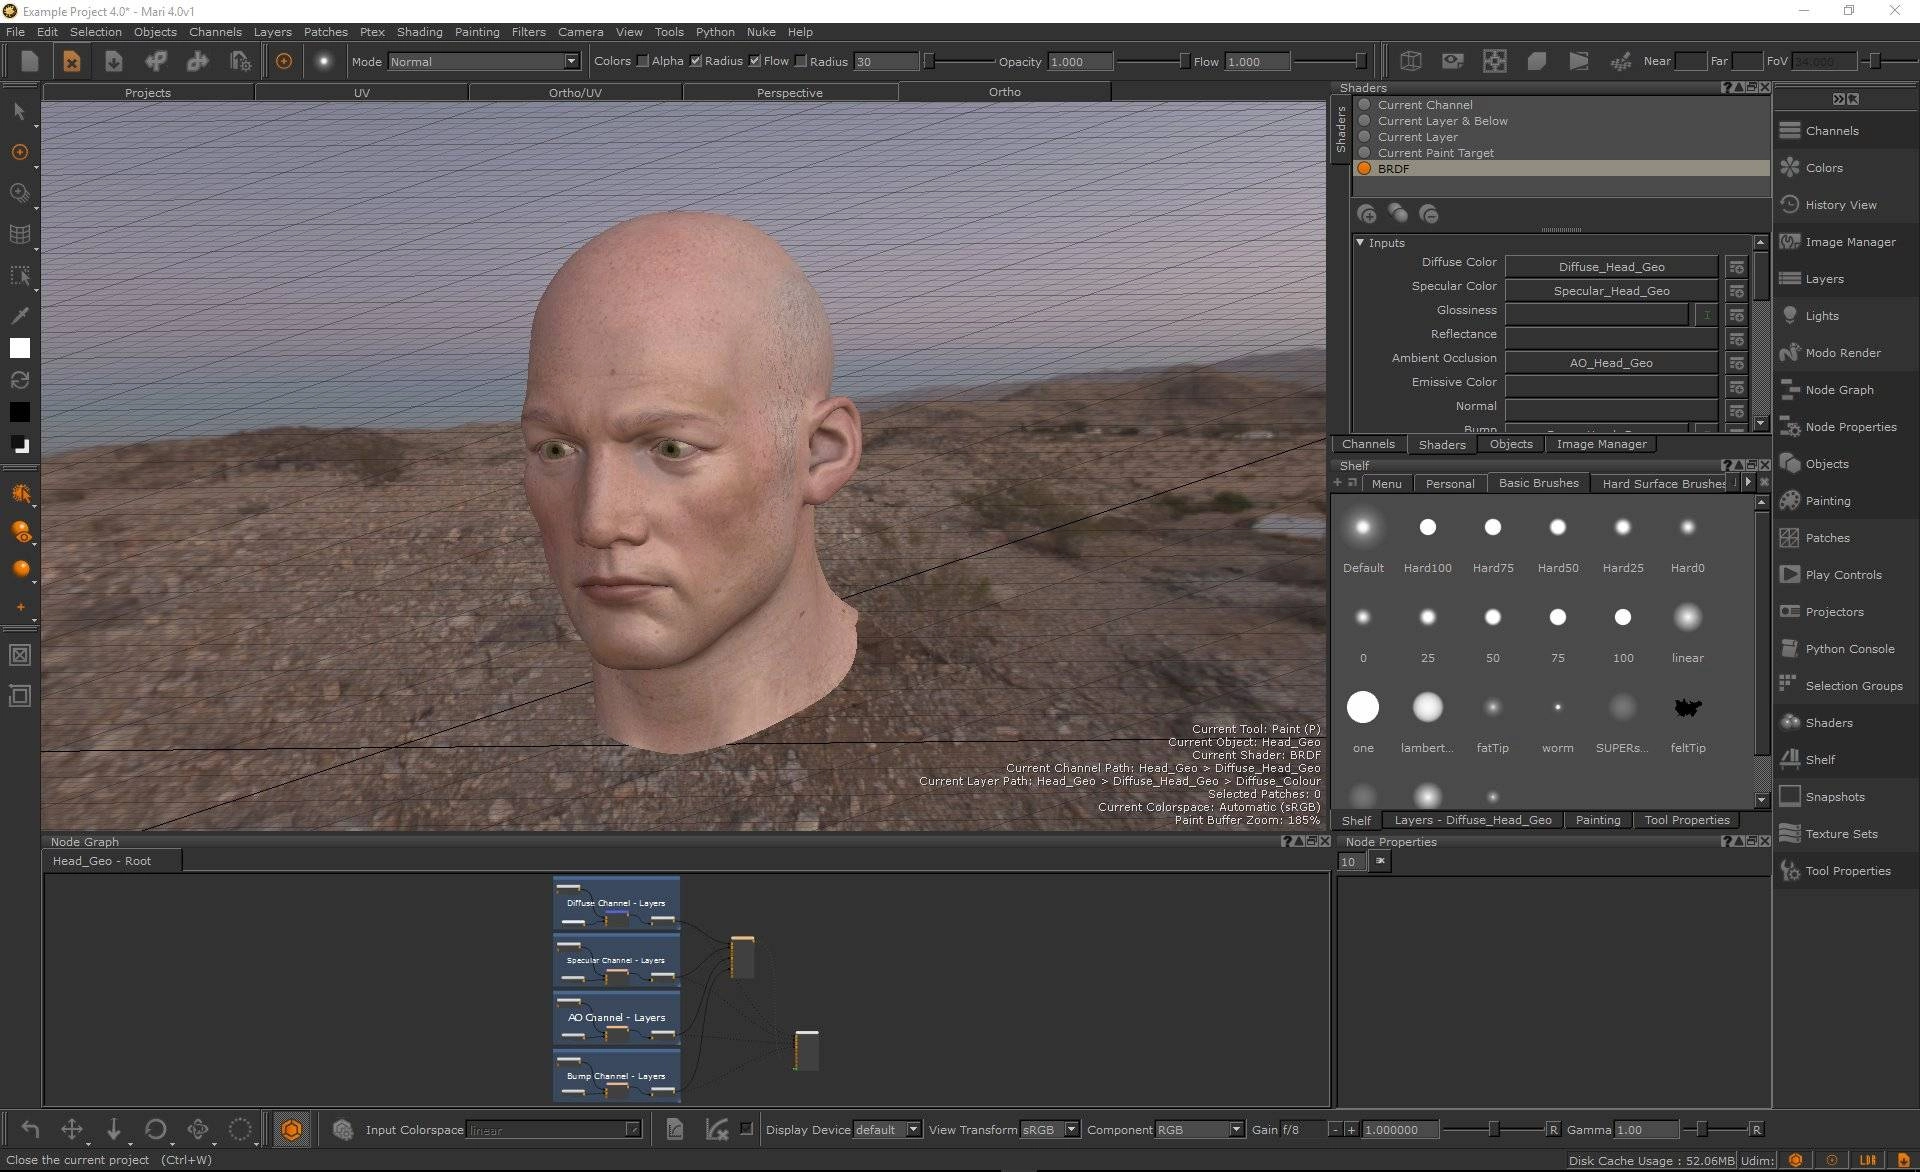Collapse the Inputs section expander
This screenshot has width=1920, height=1172.
point(1360,243)
